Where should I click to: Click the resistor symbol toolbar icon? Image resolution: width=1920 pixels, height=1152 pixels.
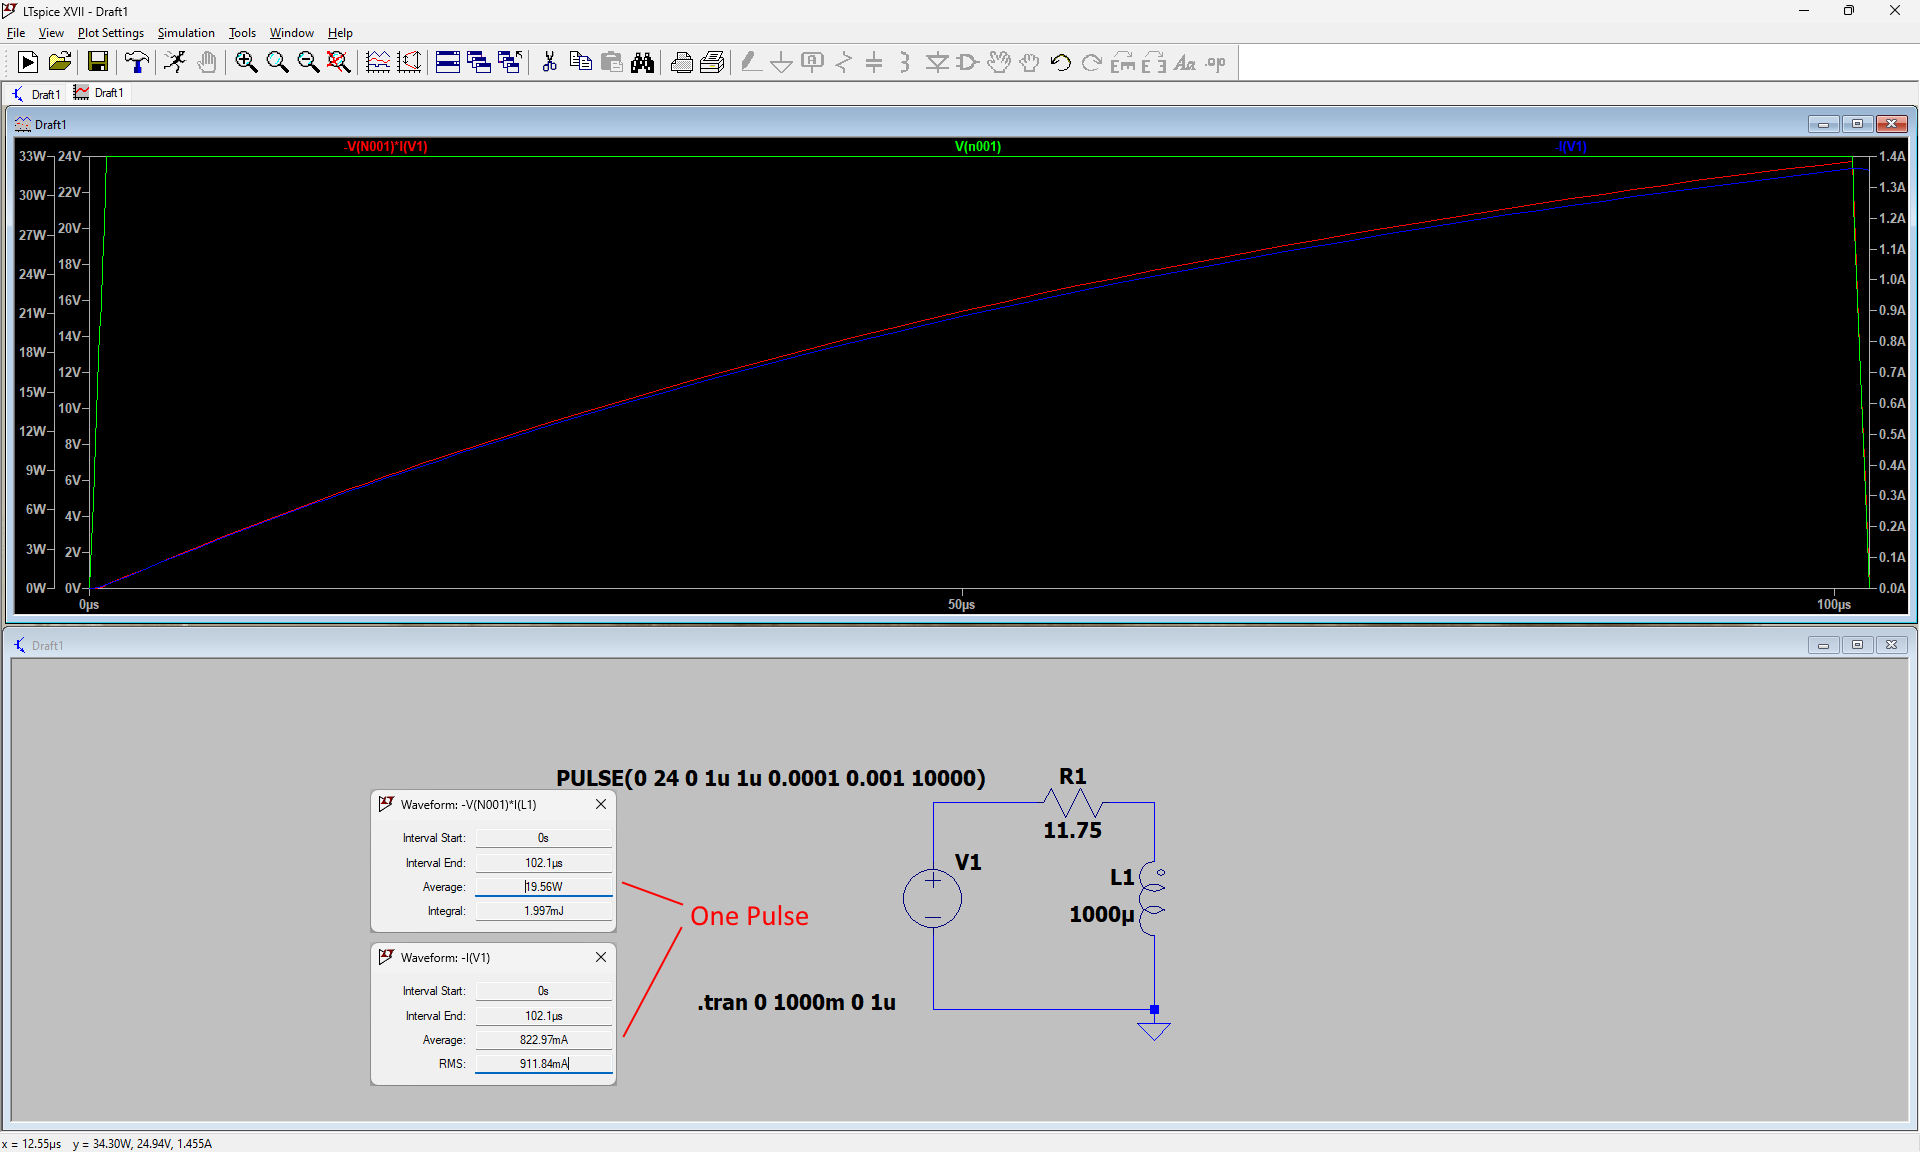[x=844, y=62]
